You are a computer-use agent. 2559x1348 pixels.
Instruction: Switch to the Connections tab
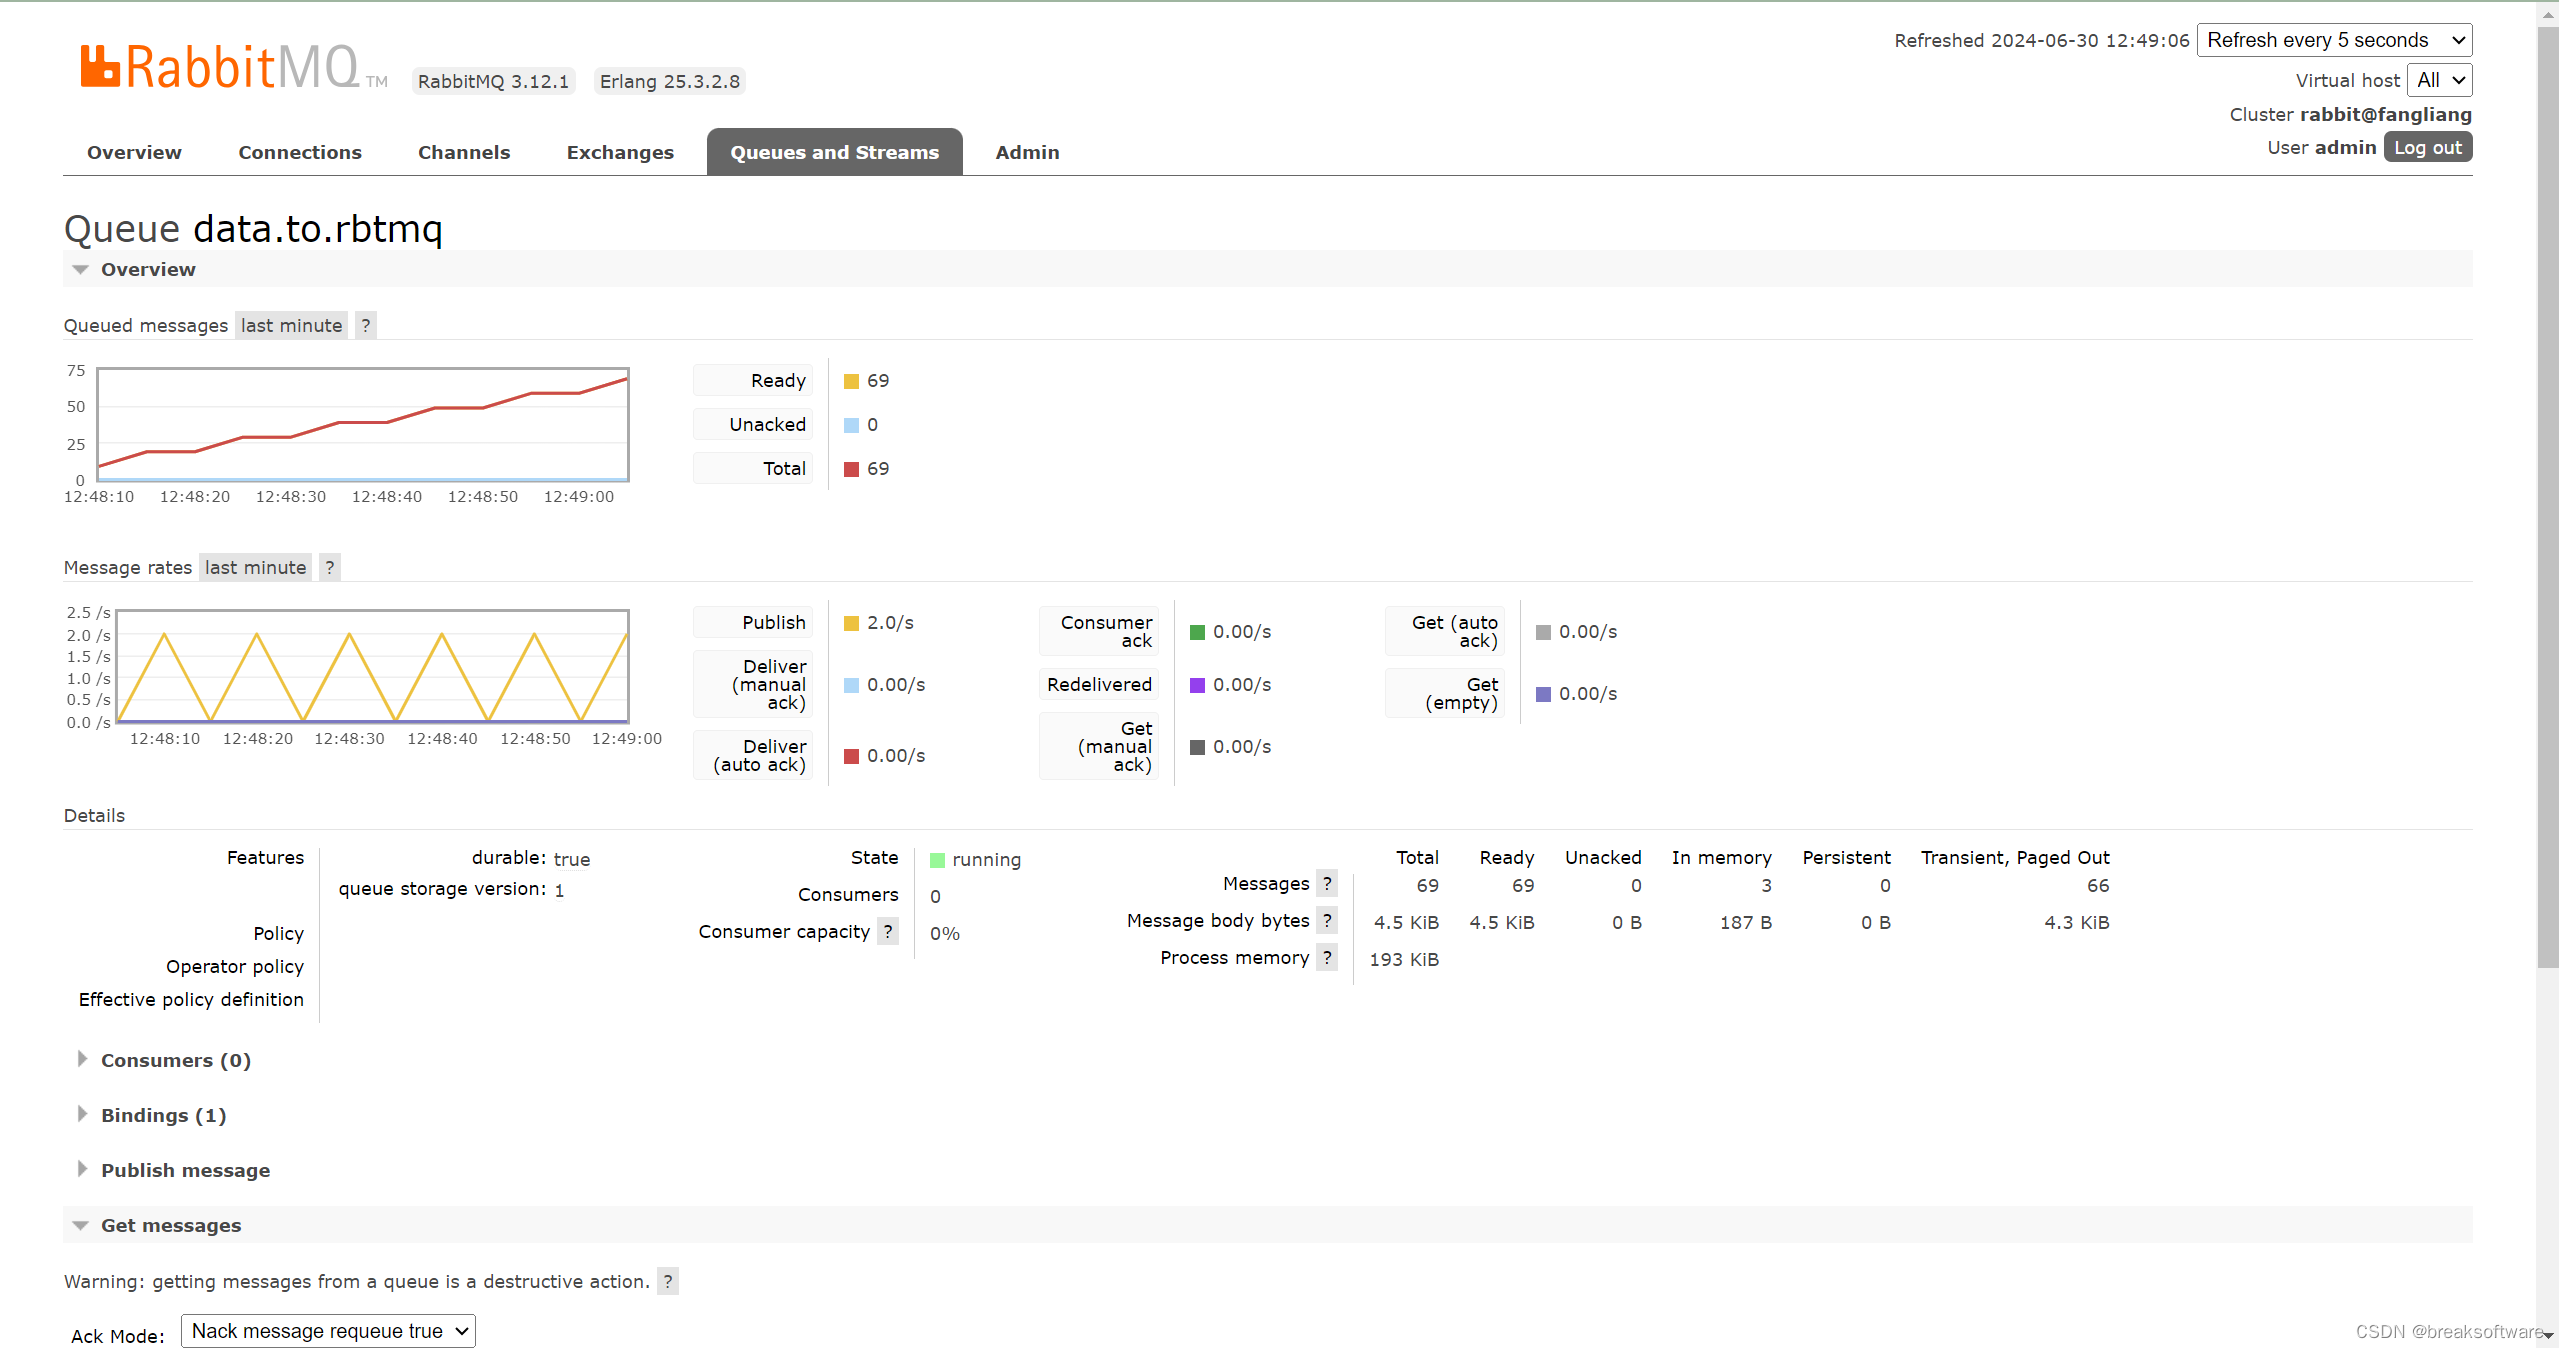tap(300, 152)
